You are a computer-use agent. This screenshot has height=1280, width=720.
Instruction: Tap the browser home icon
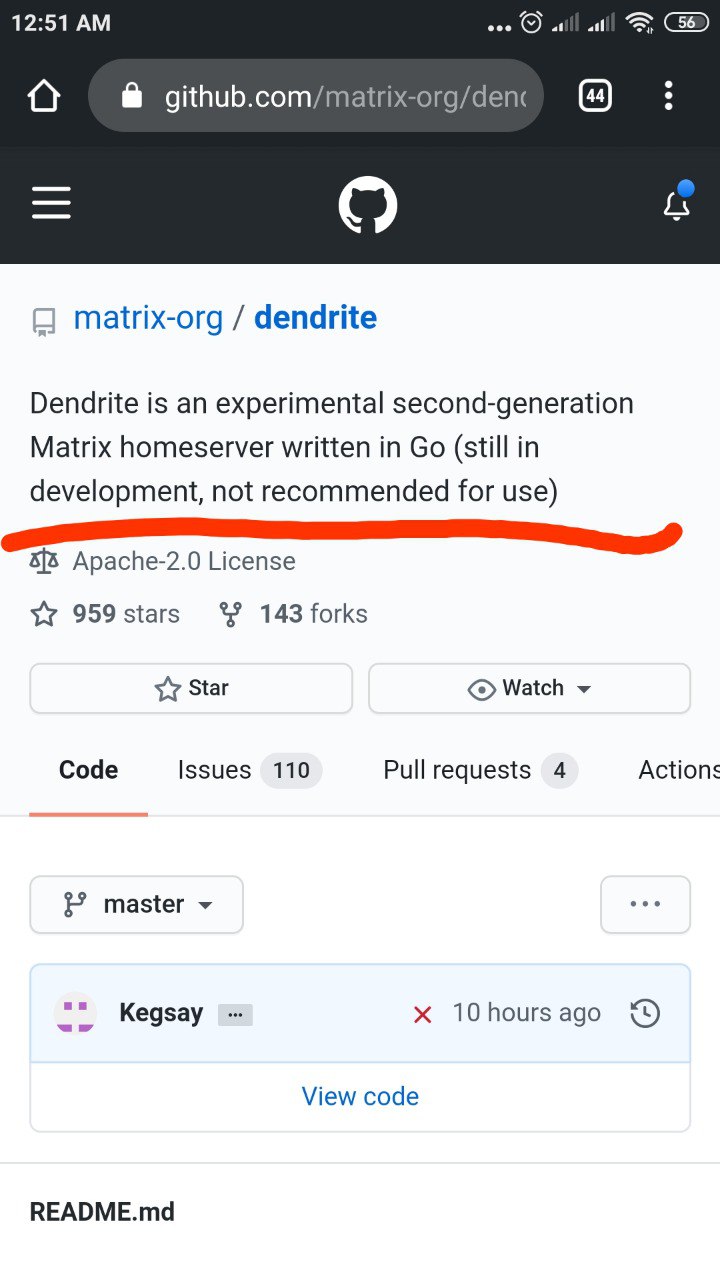44,96
